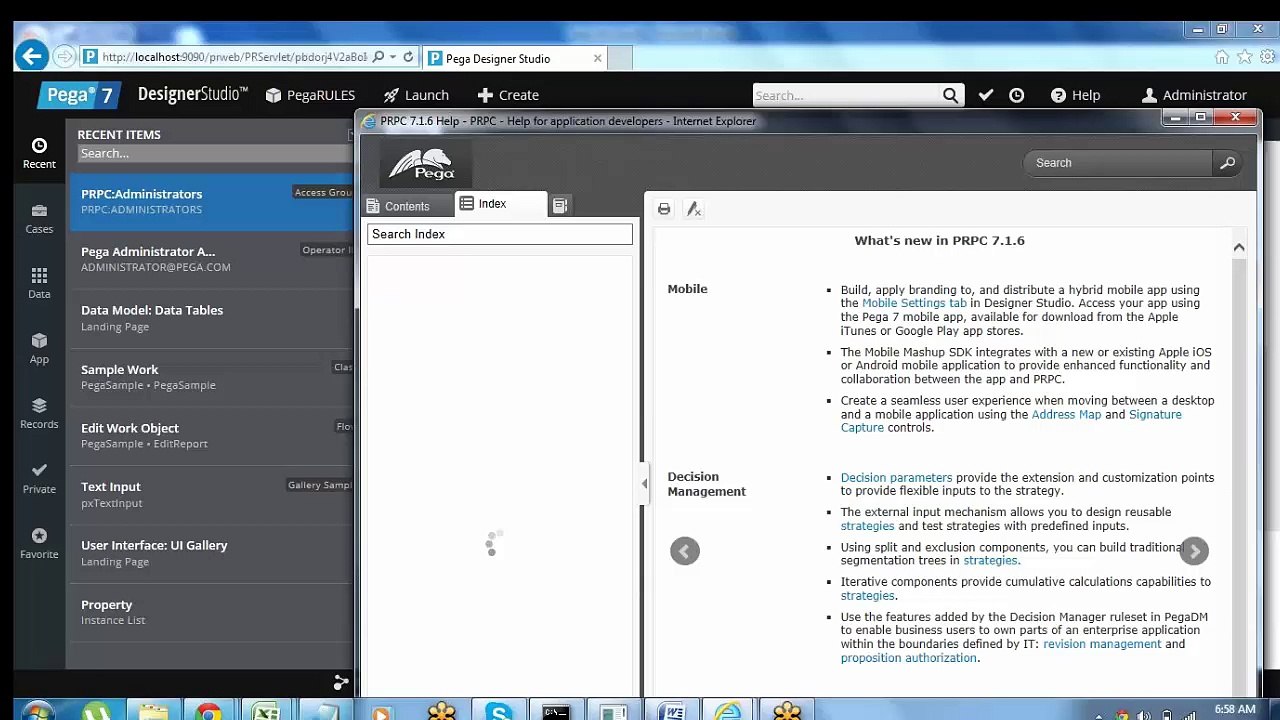Go to previous help slide arrow
This screenshot has width=1280, height=720.
coord(685,551)
